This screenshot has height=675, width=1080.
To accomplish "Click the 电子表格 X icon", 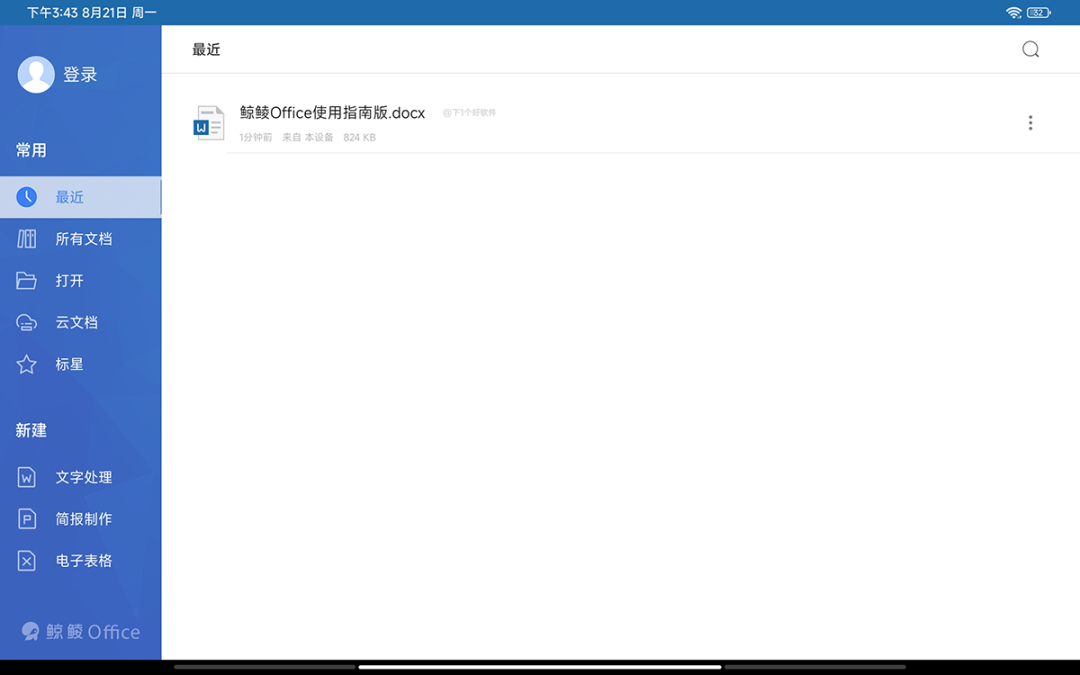I will click(27, 561).
